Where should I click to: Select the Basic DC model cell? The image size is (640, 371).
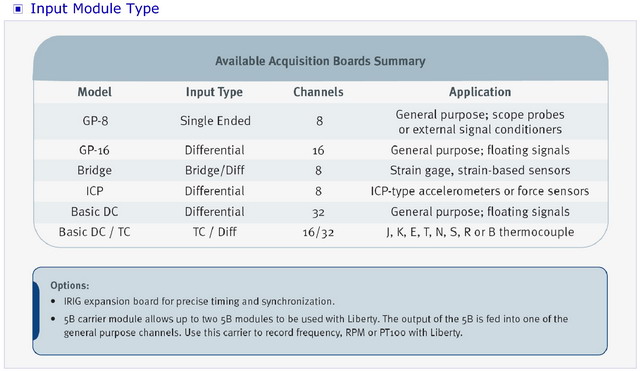pos(94,212)
